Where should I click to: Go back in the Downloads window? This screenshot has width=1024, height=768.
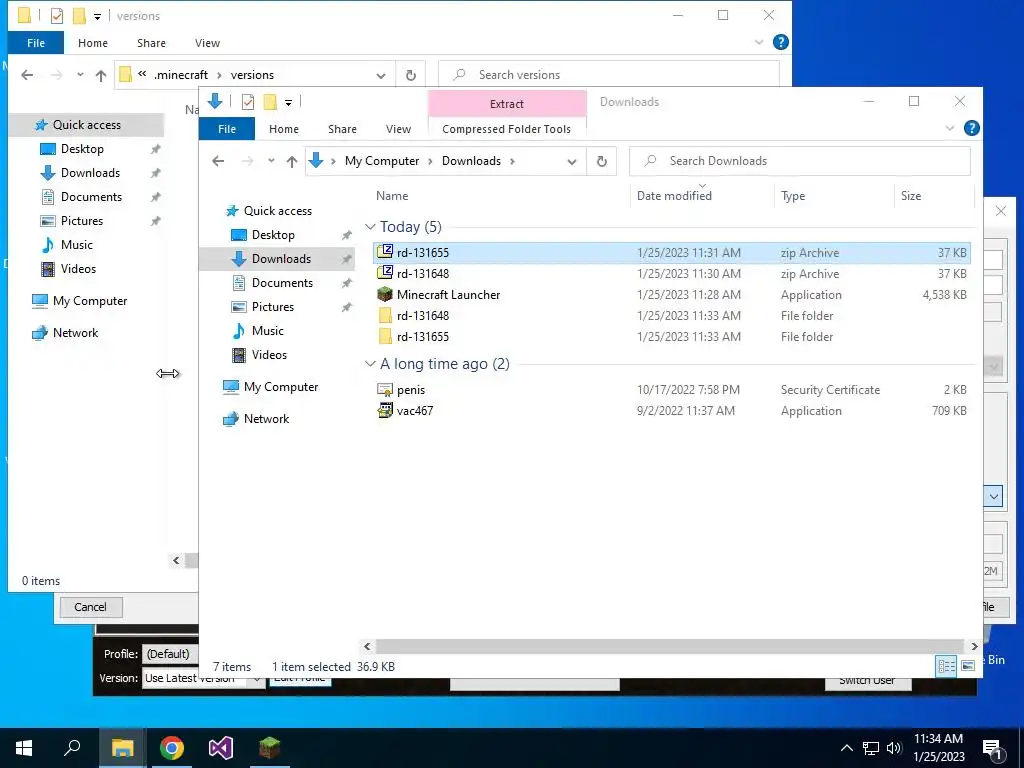[x=218, y=161]
